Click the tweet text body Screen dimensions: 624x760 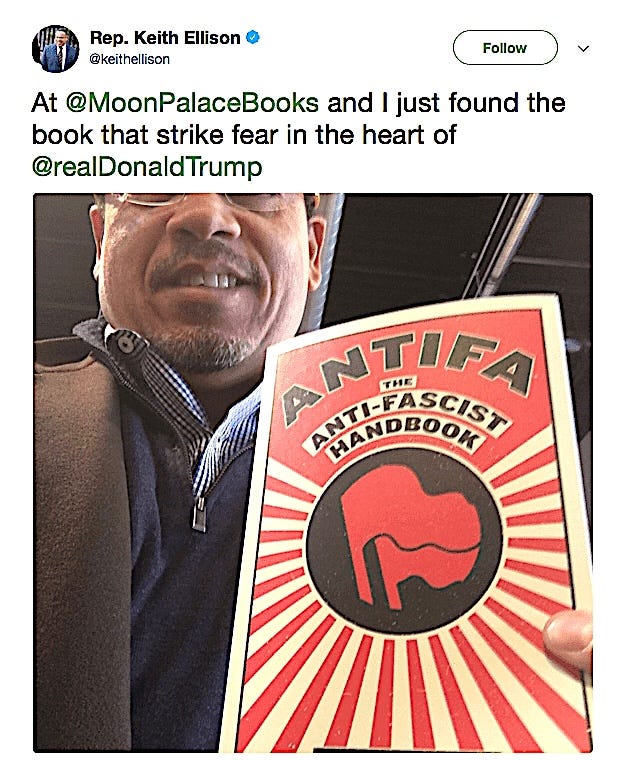298,135
